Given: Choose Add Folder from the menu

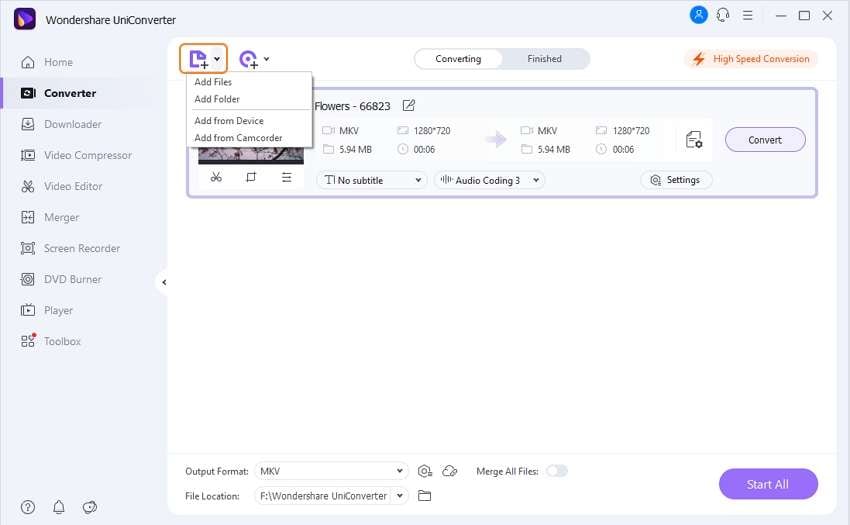Looking at the screenshot, I should (x=217, y=99).
